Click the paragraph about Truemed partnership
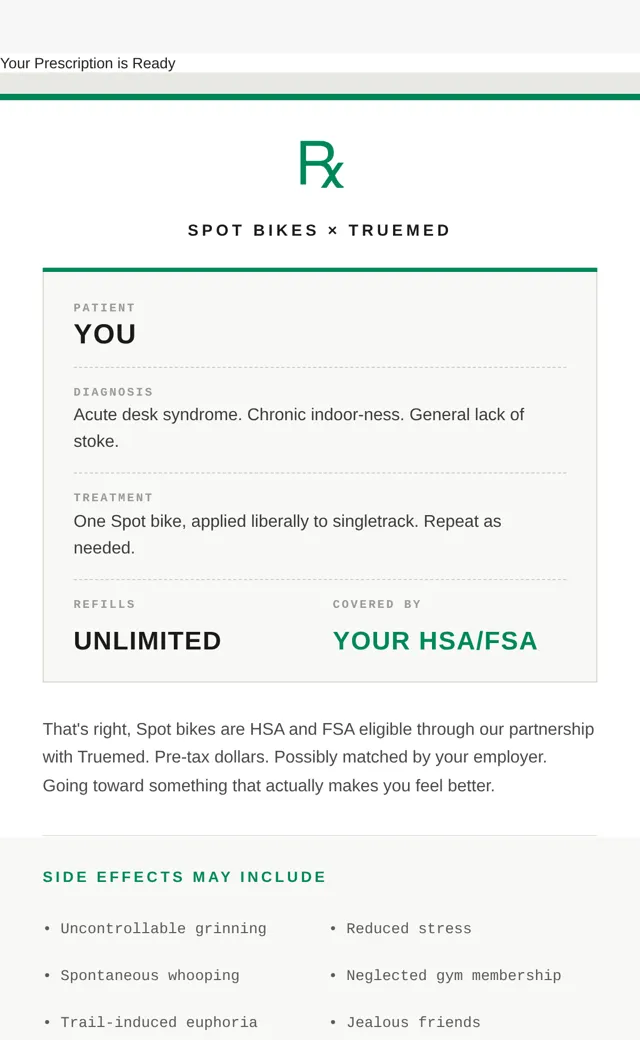This screenshot has width=640, height=1040. click(x=318, y=757)
